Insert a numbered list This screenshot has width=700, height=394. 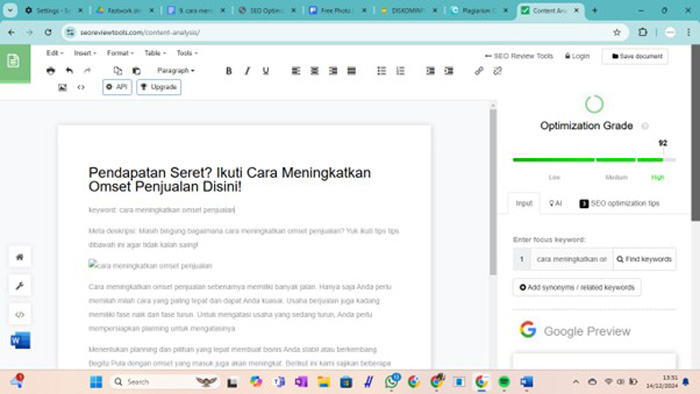[x=400, y=71]
